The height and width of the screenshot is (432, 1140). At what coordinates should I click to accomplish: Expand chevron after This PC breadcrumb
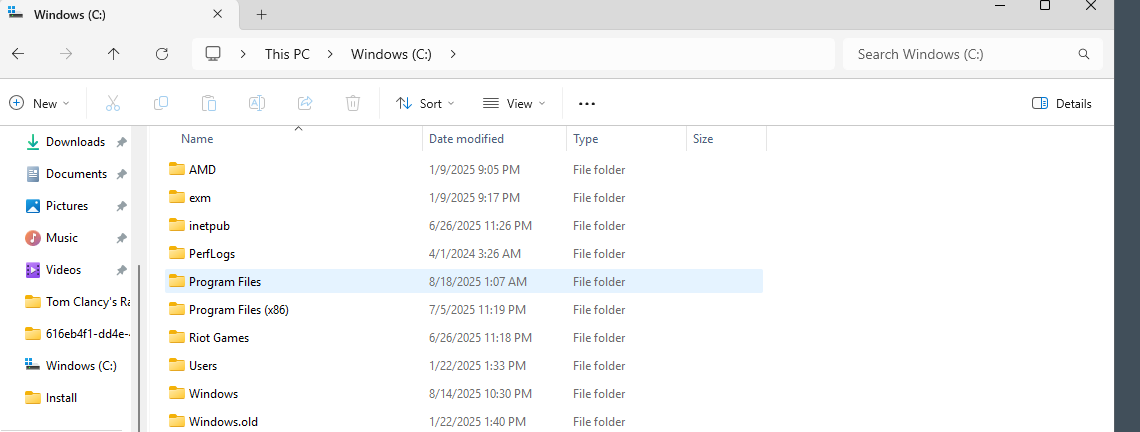[x=330, y=54]
